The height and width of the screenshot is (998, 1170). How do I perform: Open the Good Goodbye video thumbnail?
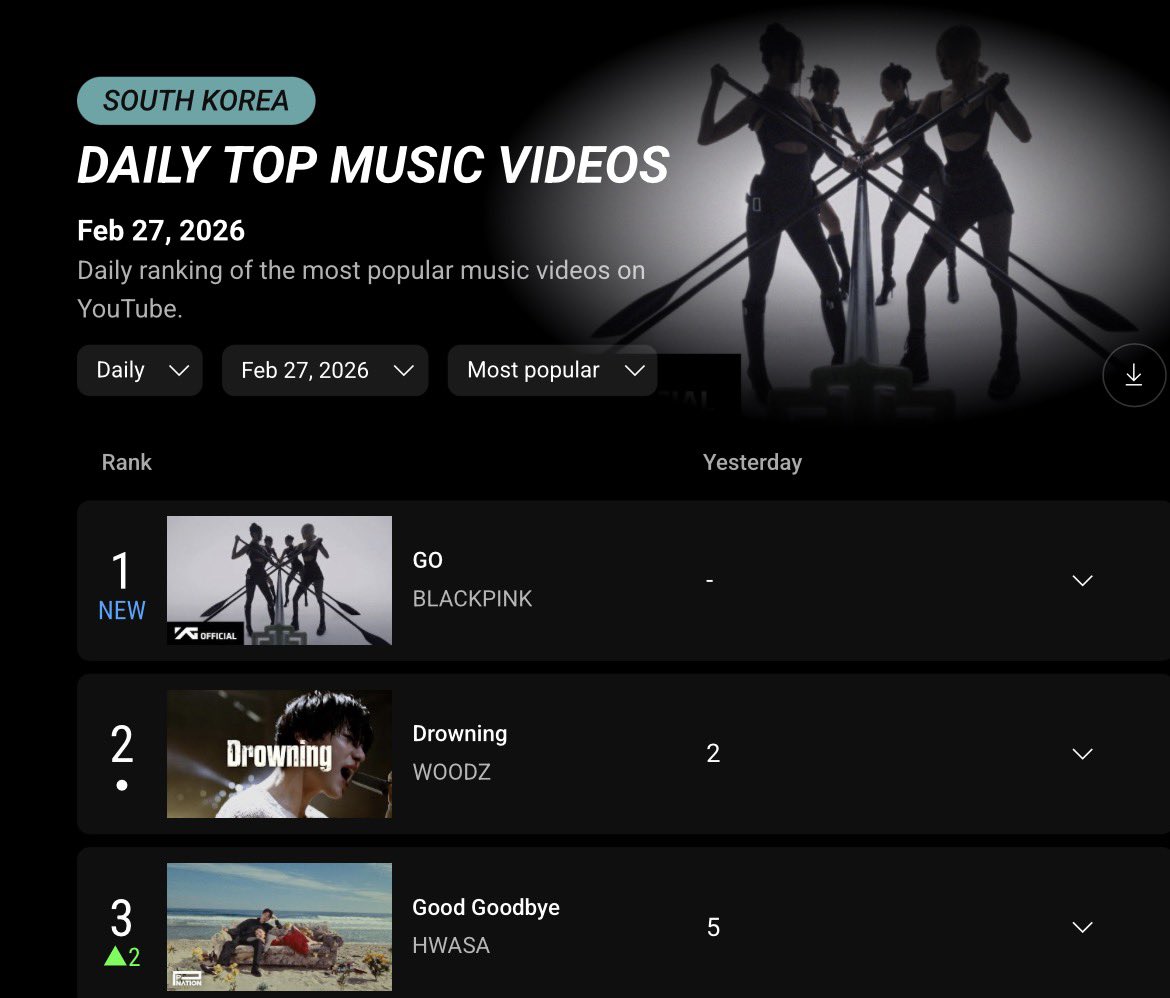click(x=279, y=927)
